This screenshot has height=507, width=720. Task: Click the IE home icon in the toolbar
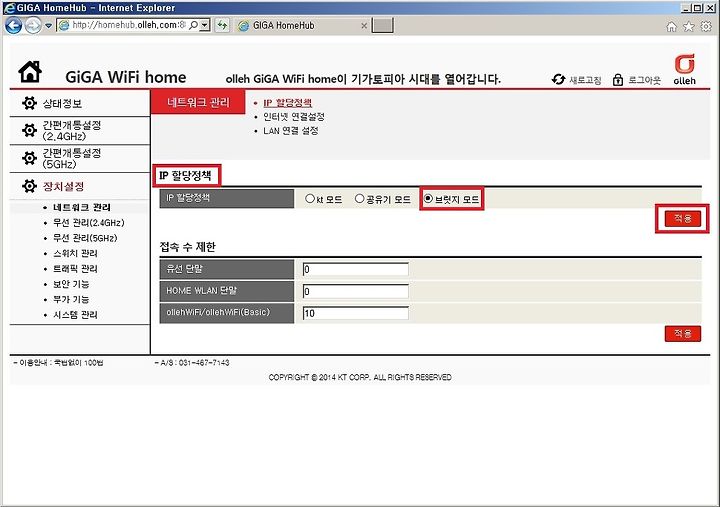pos(671,27)
